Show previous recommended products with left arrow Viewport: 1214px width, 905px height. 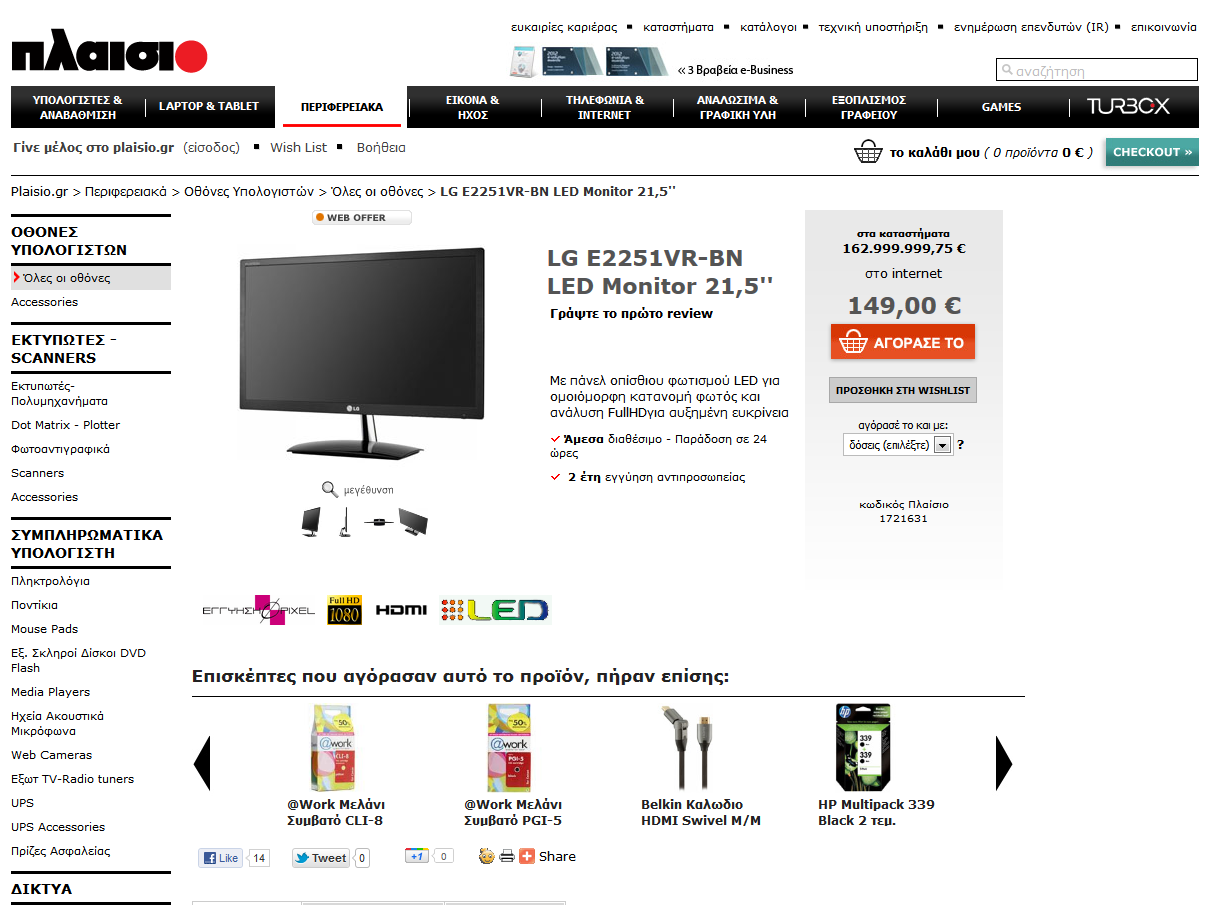pyautogui.click(x=202, y=763)
